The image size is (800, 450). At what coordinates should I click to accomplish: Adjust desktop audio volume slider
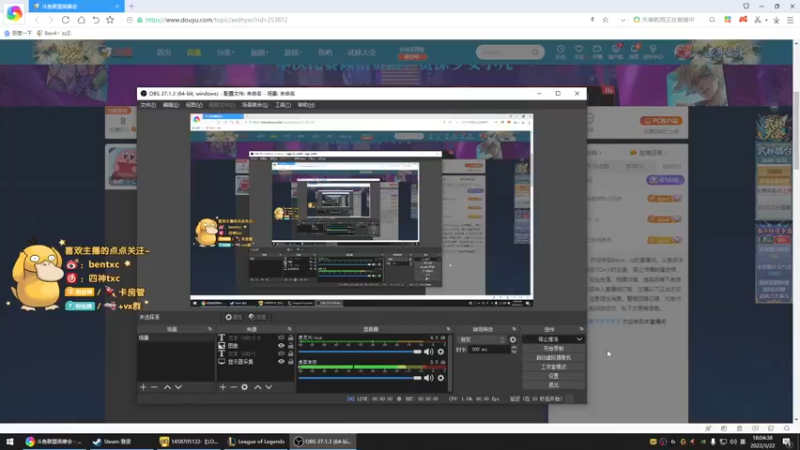pyautogui.click(x=360, y=378)
